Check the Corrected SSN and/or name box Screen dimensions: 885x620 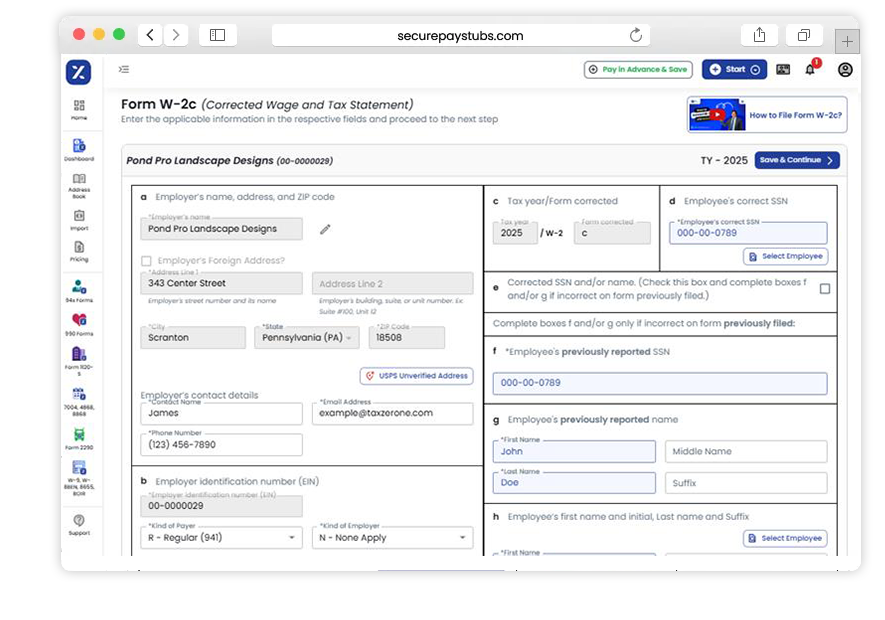[825, 289]
